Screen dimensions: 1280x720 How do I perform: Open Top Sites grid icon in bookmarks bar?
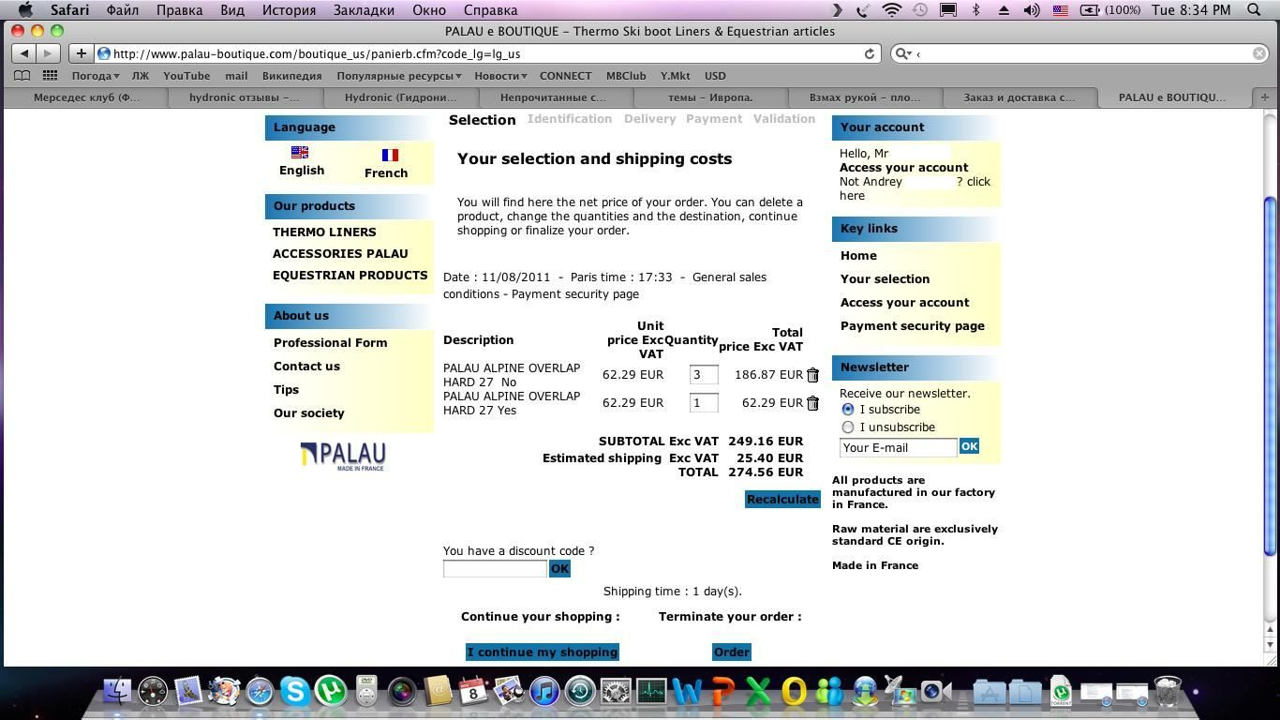(x=49, y=76)
